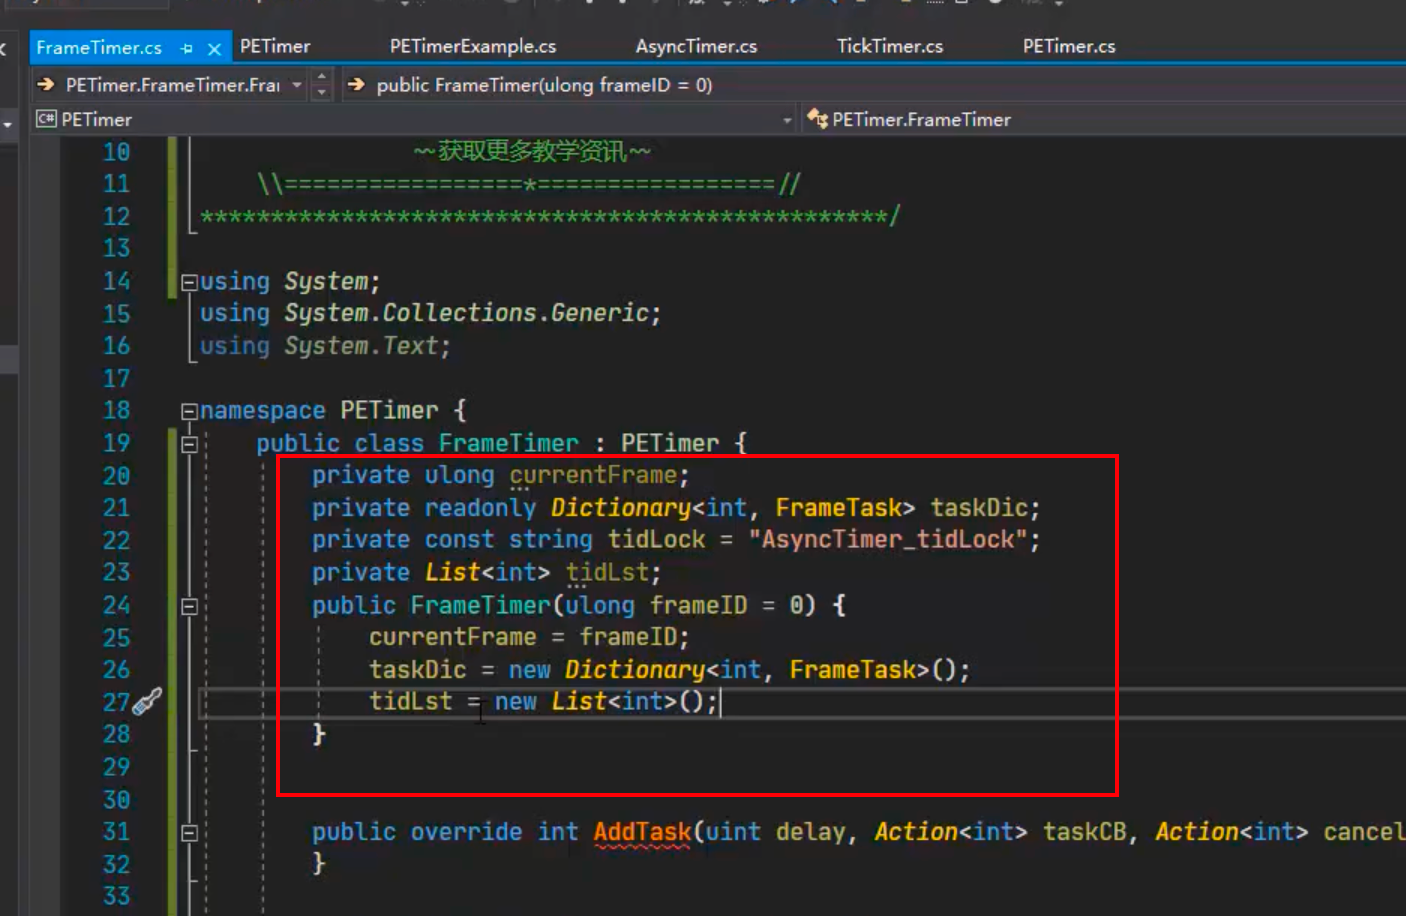Collapse the FrameTimer class outline at line 19
The image size is (1406, 916).
pos(189,444)
